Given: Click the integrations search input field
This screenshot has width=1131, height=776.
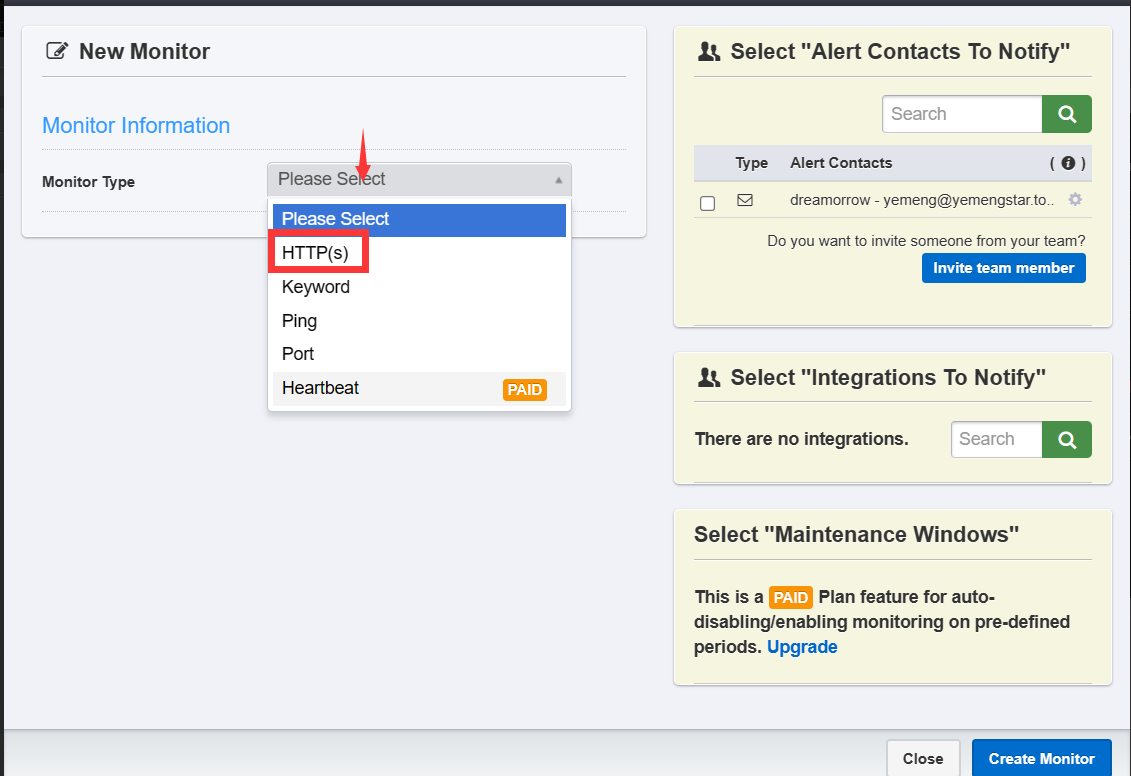Looking at the screenshot, I should point(996,439).
